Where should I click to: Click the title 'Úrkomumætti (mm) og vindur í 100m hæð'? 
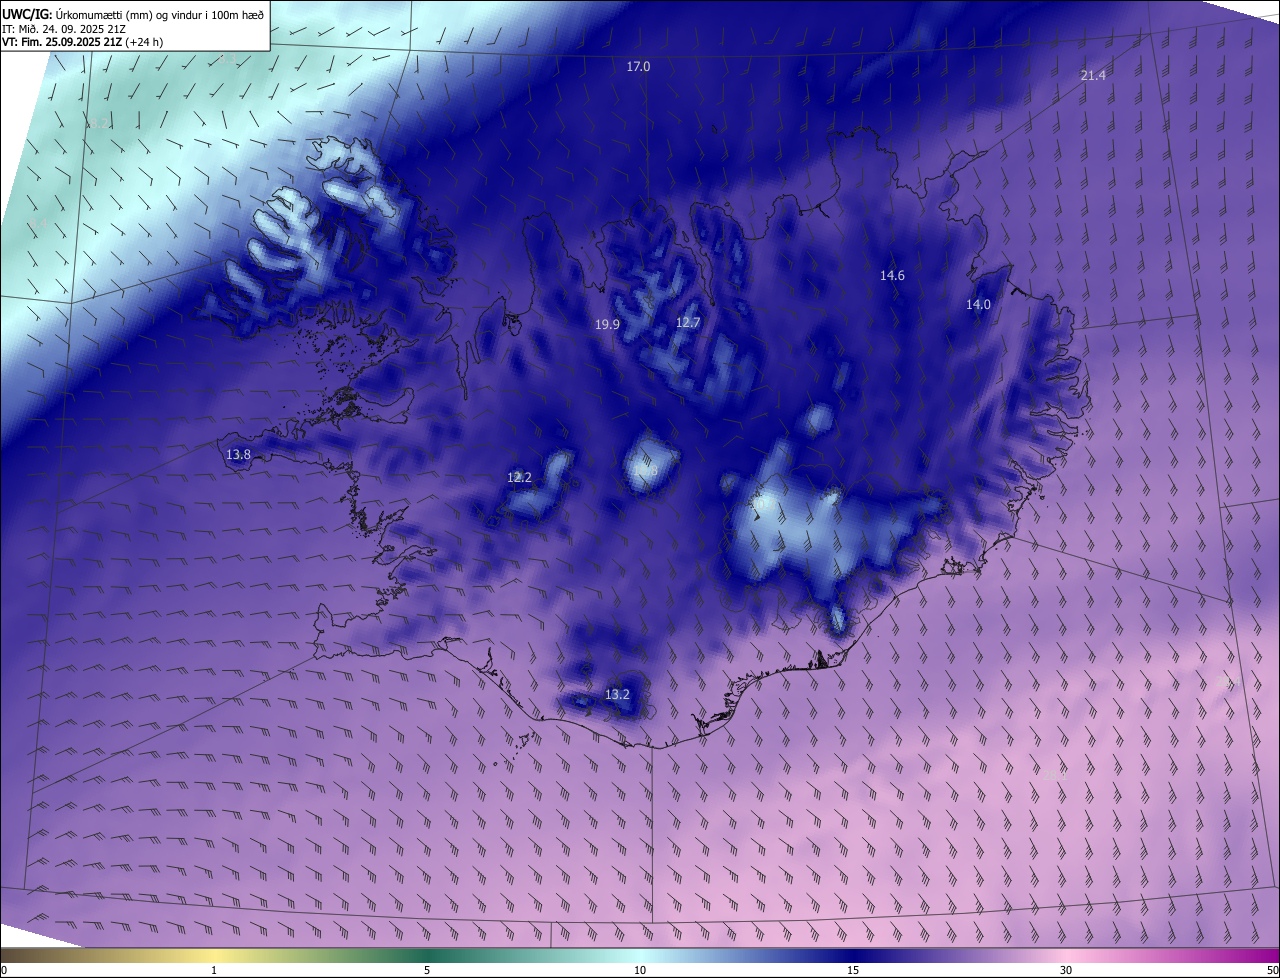(160, 14)
